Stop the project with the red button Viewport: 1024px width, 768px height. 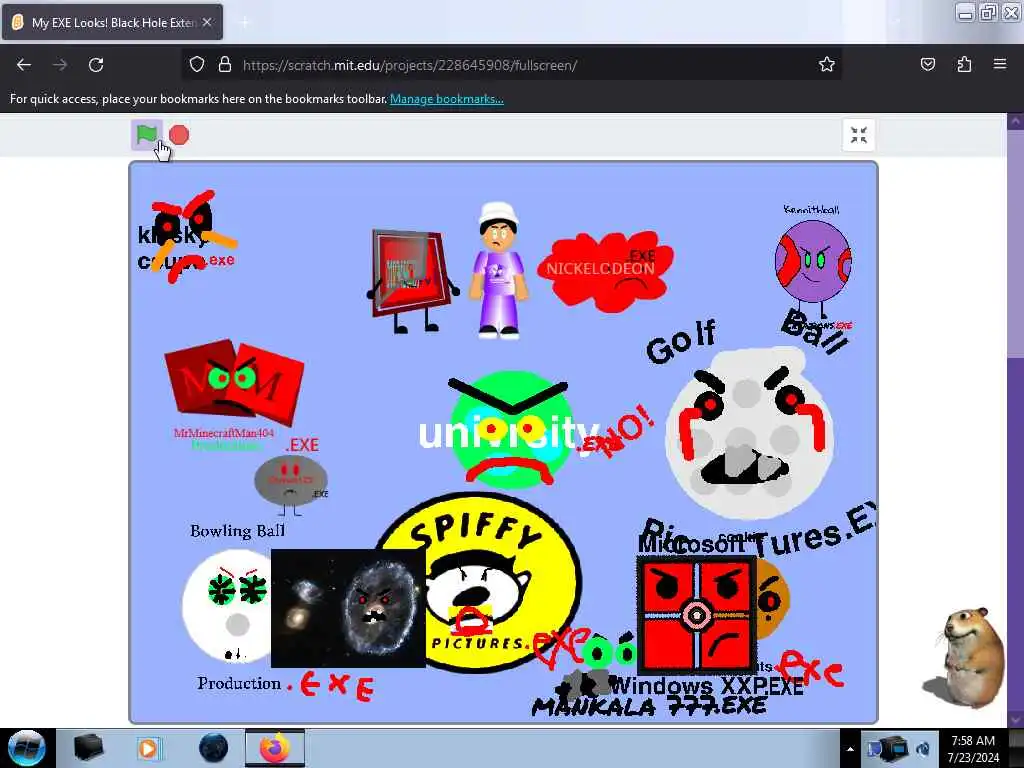[x=179, y=135]
